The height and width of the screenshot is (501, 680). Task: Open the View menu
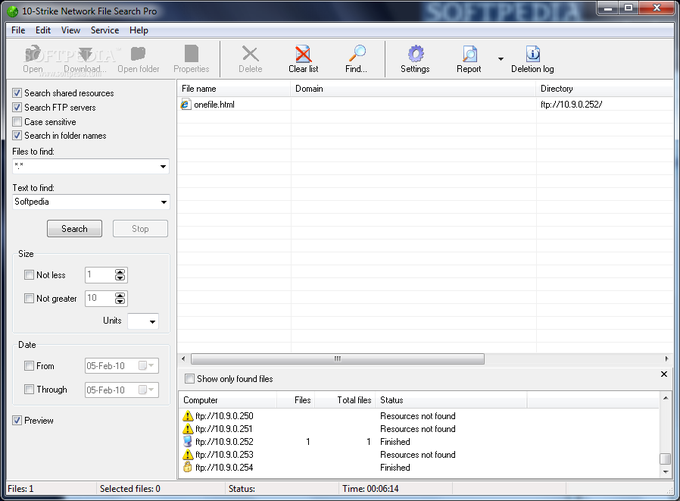tap(71, 30)
